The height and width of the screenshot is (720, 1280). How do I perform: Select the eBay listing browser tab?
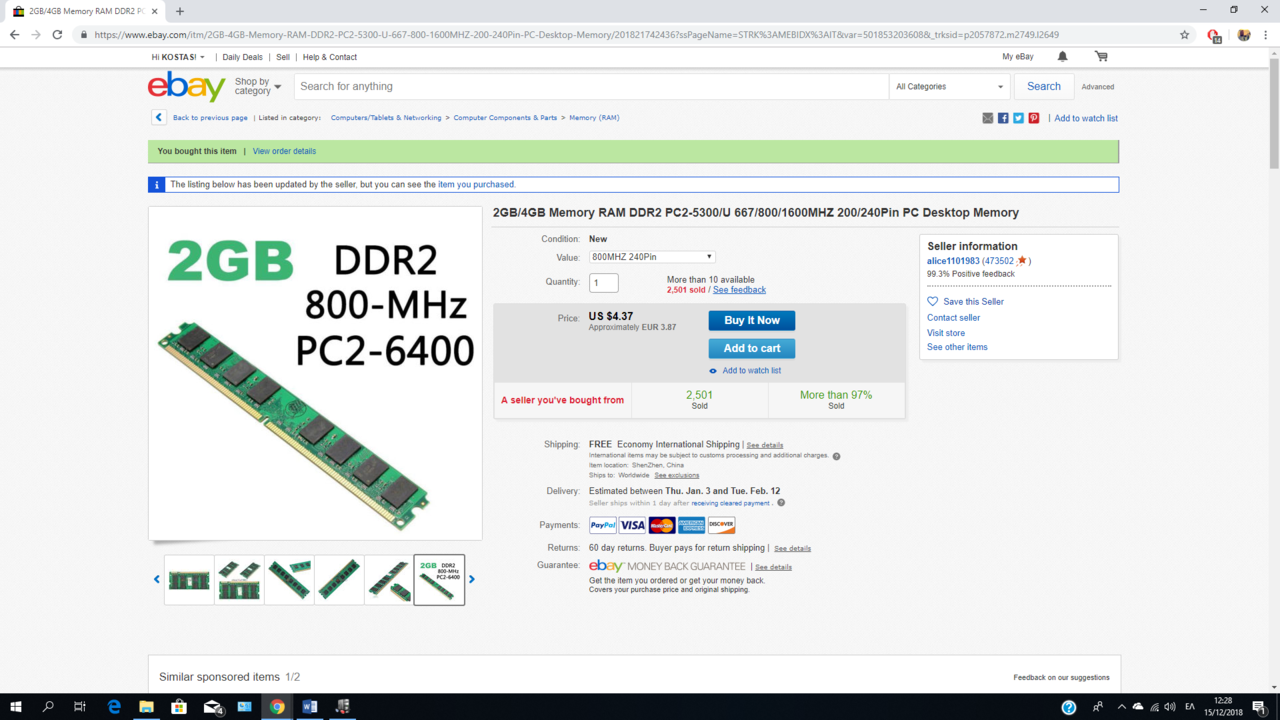[84, 11]
